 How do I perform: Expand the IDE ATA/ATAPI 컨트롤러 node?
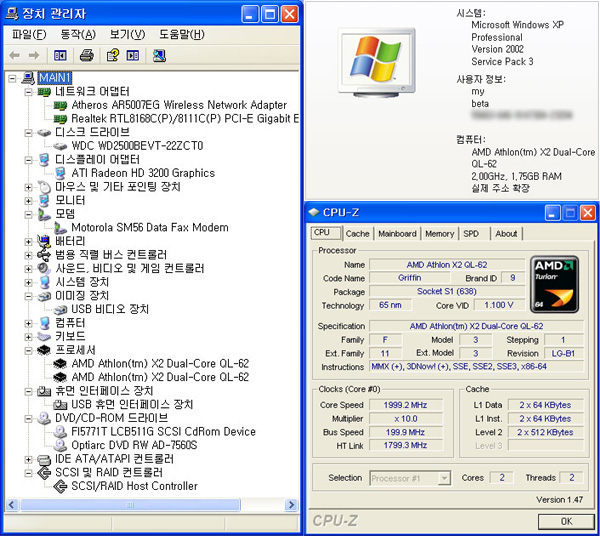(28, 459)
